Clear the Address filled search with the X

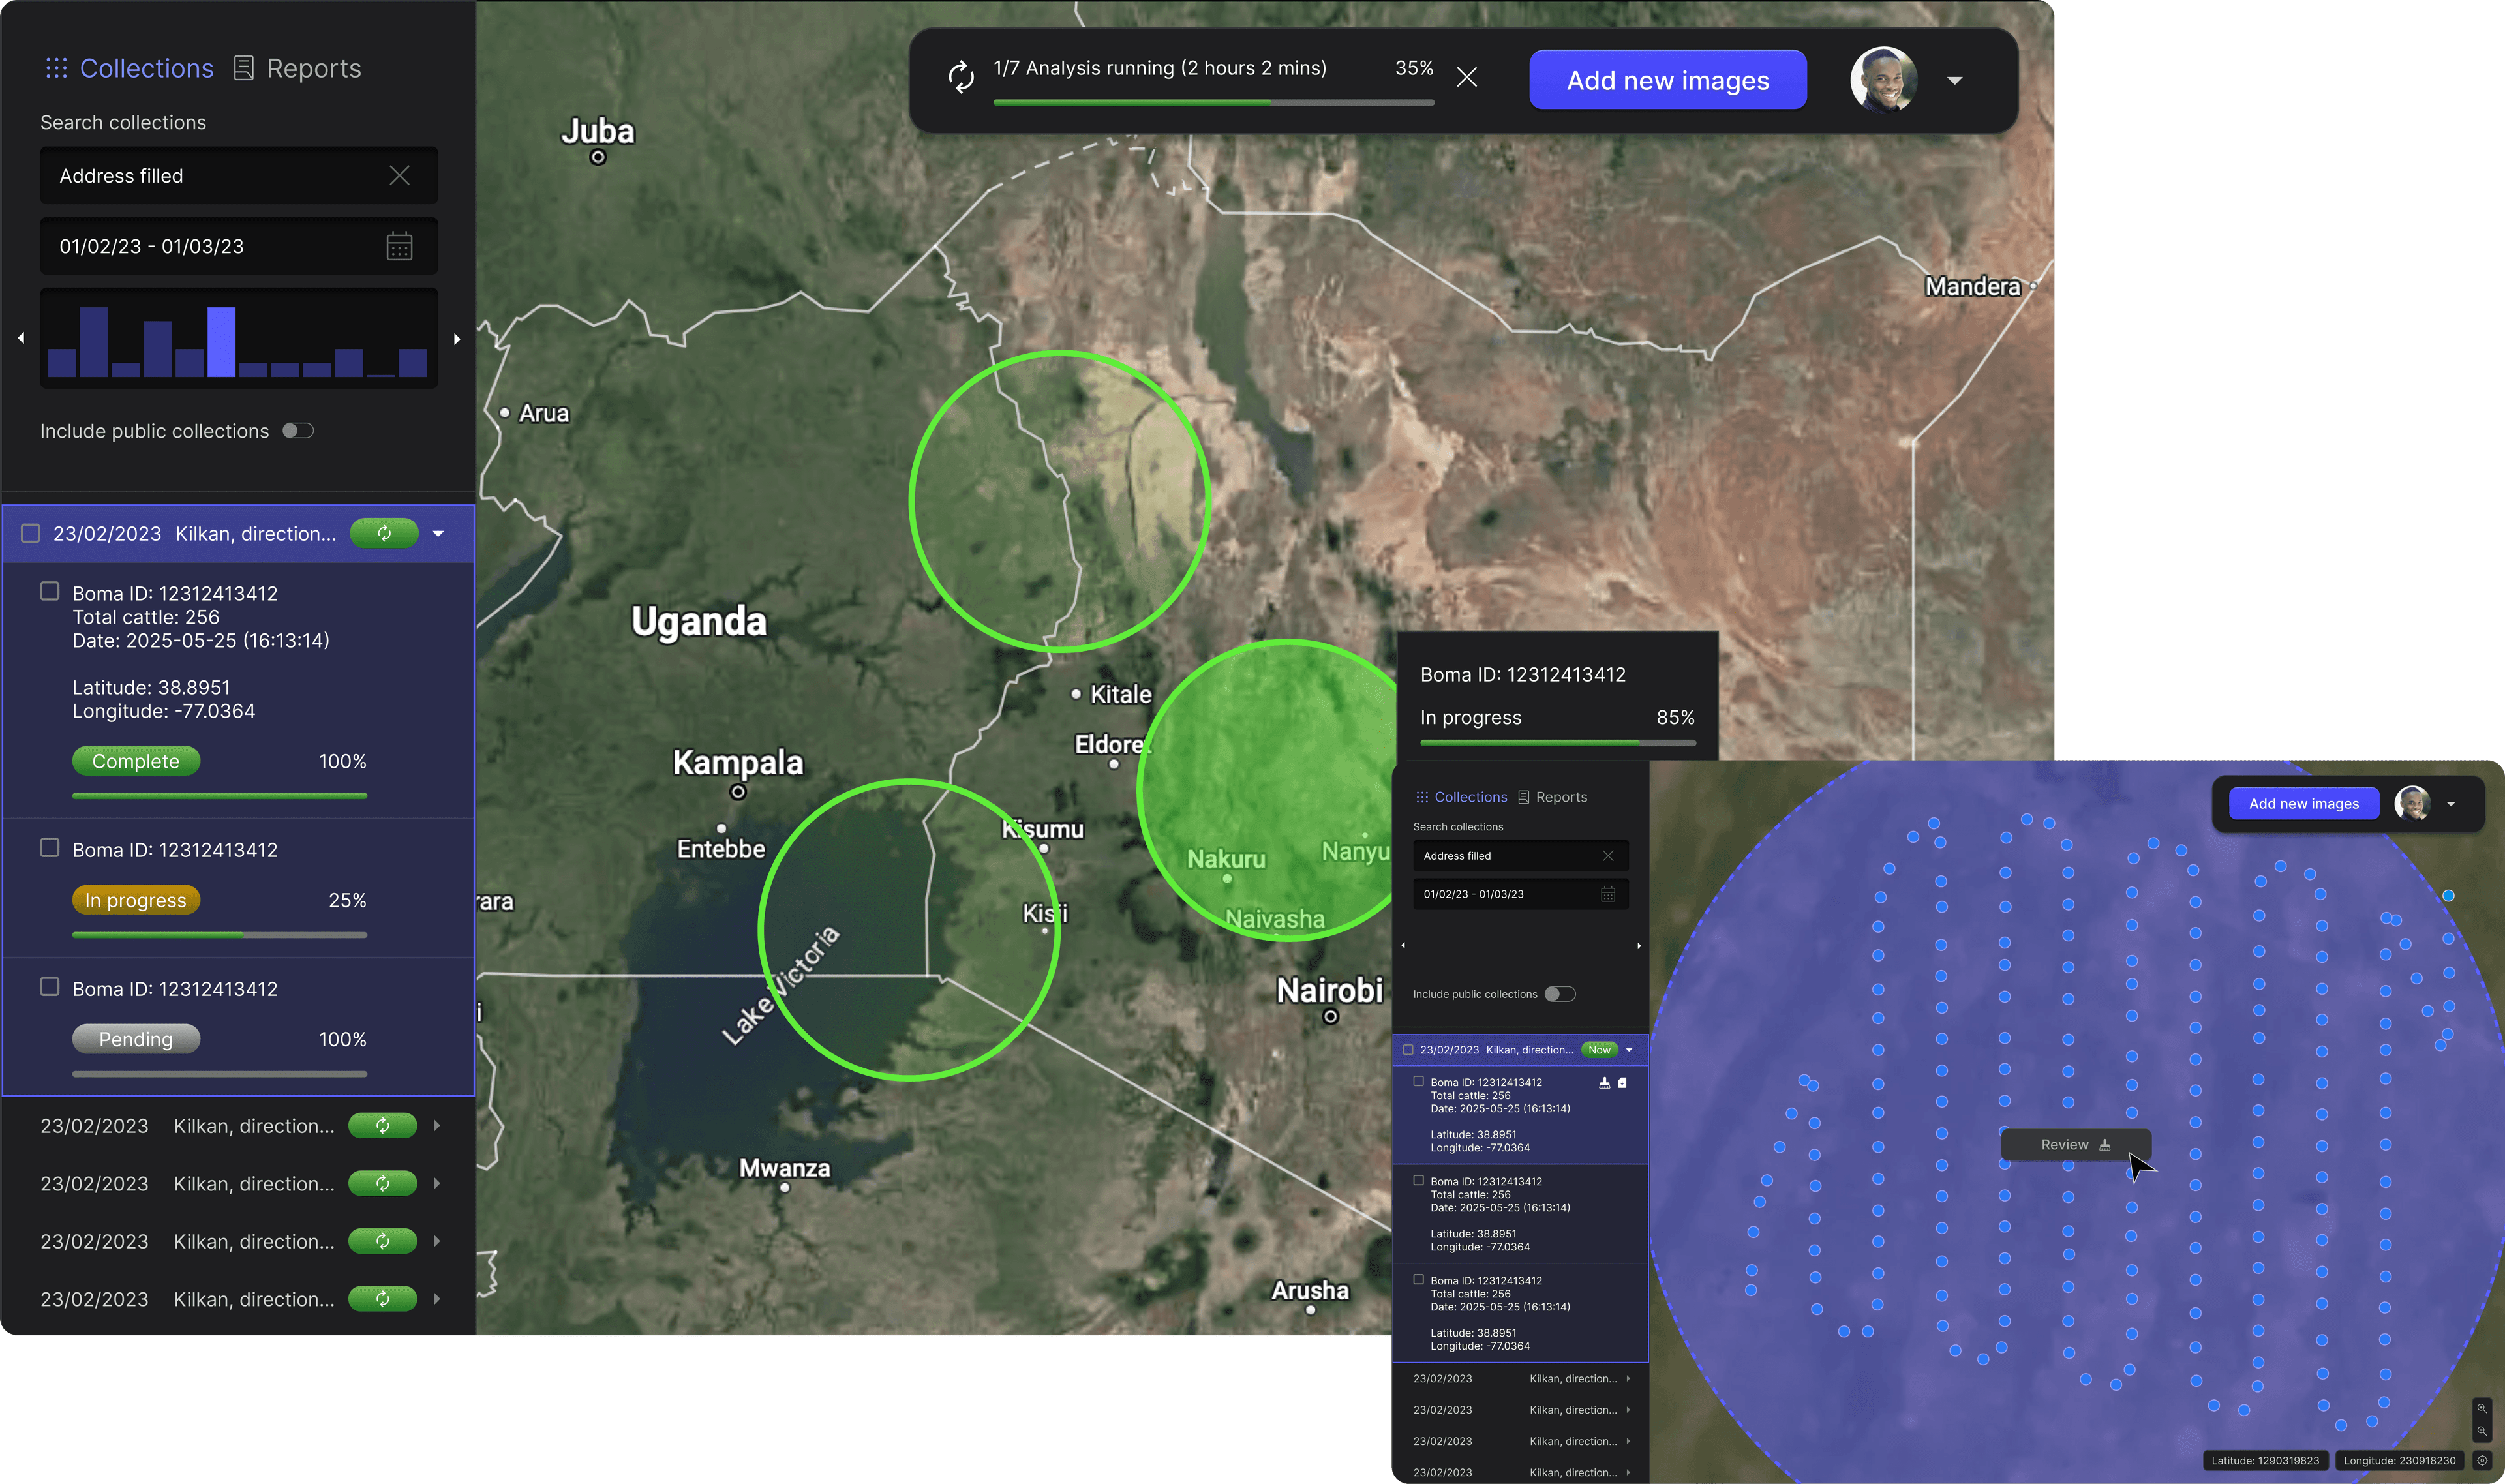[399, 175]
